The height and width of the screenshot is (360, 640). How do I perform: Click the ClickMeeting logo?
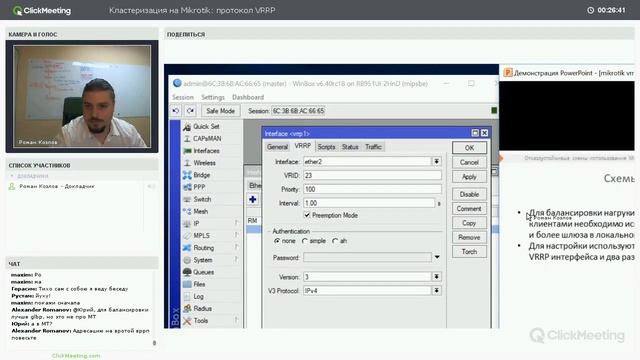coord(42,11)
